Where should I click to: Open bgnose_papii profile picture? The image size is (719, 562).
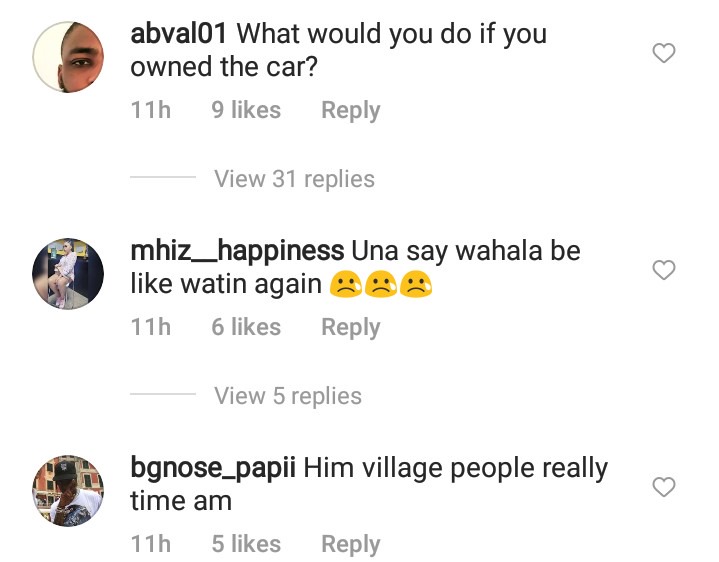pos(68,490)
